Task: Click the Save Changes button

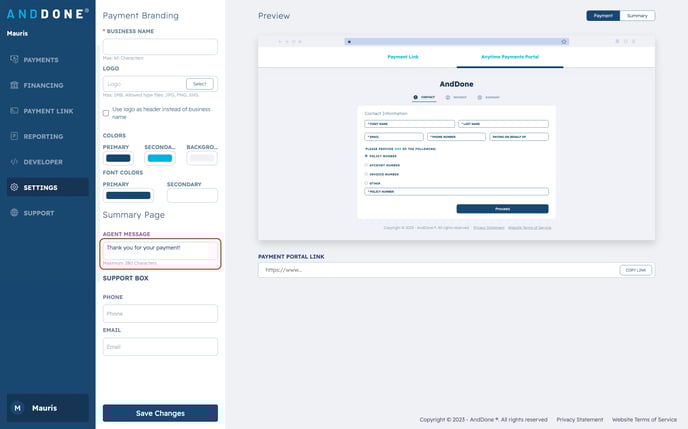Action: tap(160, 413)
